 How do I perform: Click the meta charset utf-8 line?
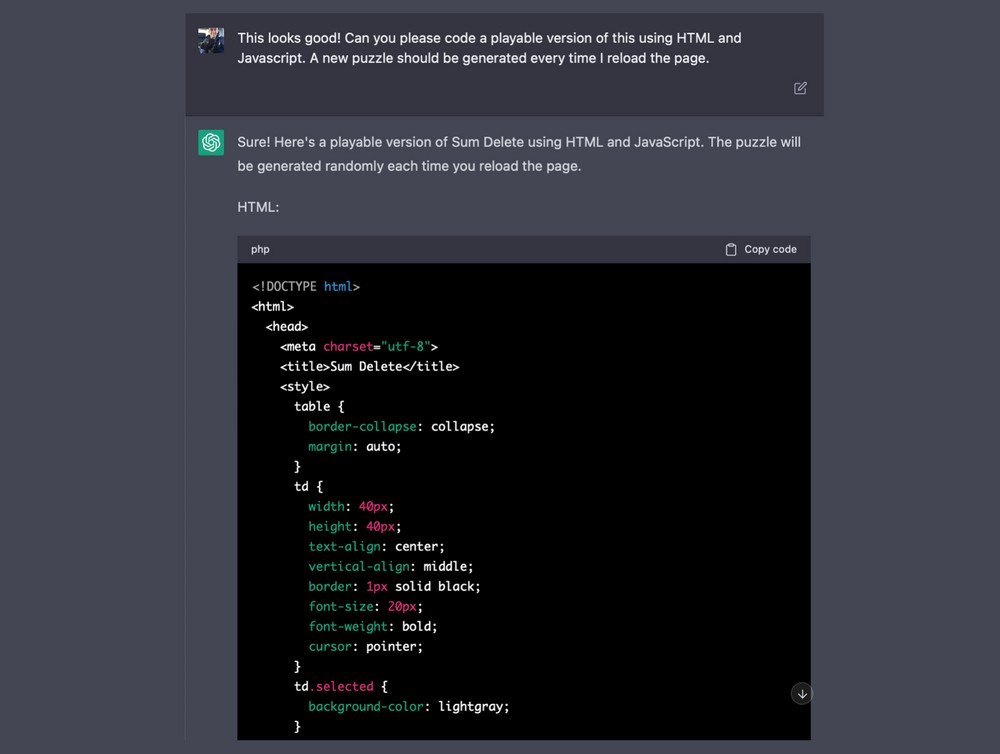[x=358, y=347]
